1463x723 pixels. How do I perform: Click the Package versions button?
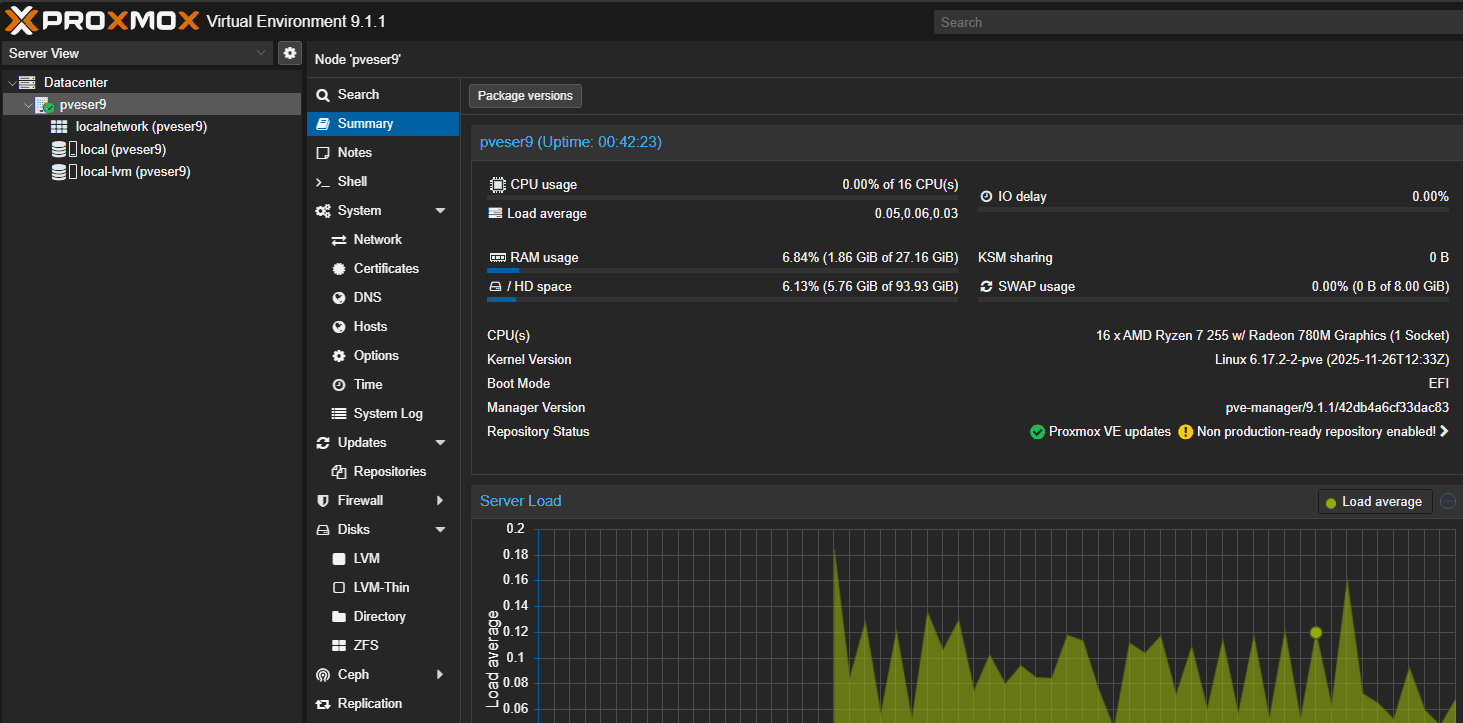click(525, 95)
